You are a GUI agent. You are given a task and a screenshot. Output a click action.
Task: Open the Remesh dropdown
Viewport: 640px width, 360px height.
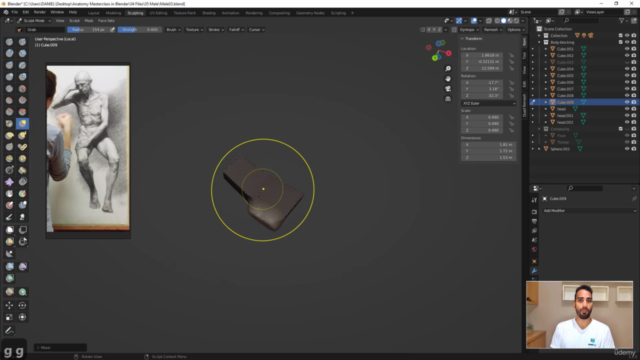(493, 30)
